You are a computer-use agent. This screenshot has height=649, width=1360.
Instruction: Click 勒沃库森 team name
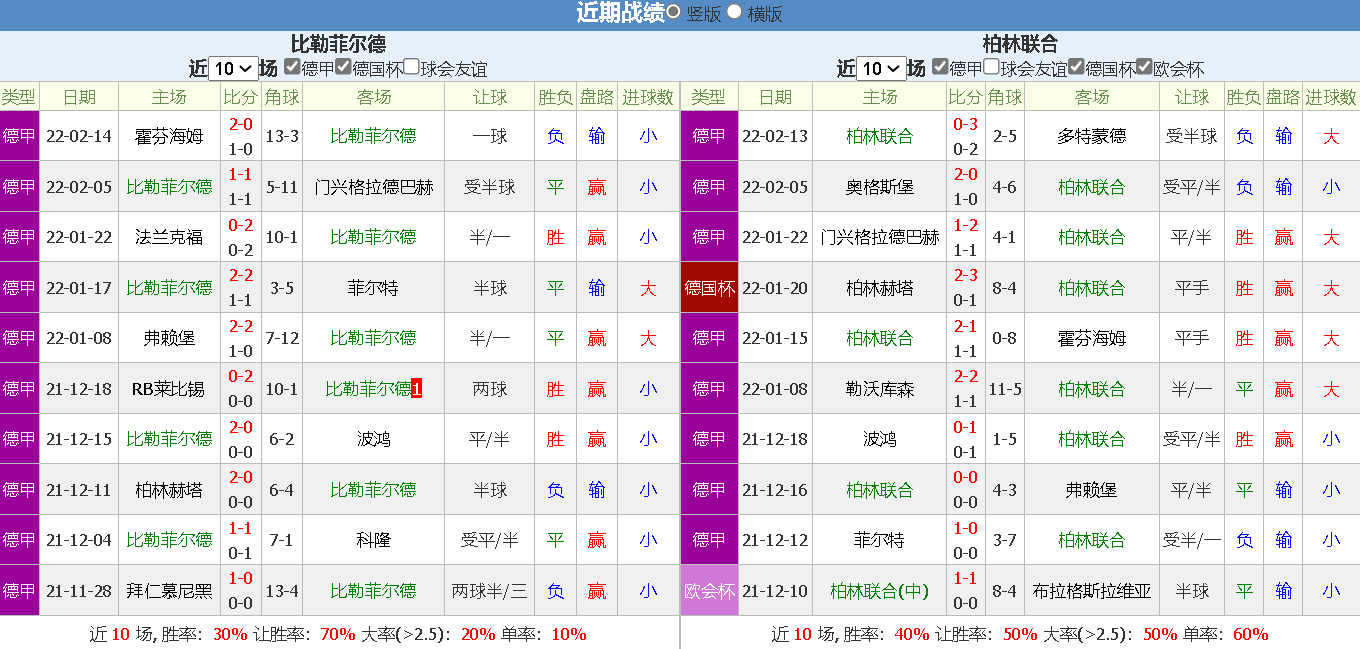pyautogui.click(x=880, y=389)
